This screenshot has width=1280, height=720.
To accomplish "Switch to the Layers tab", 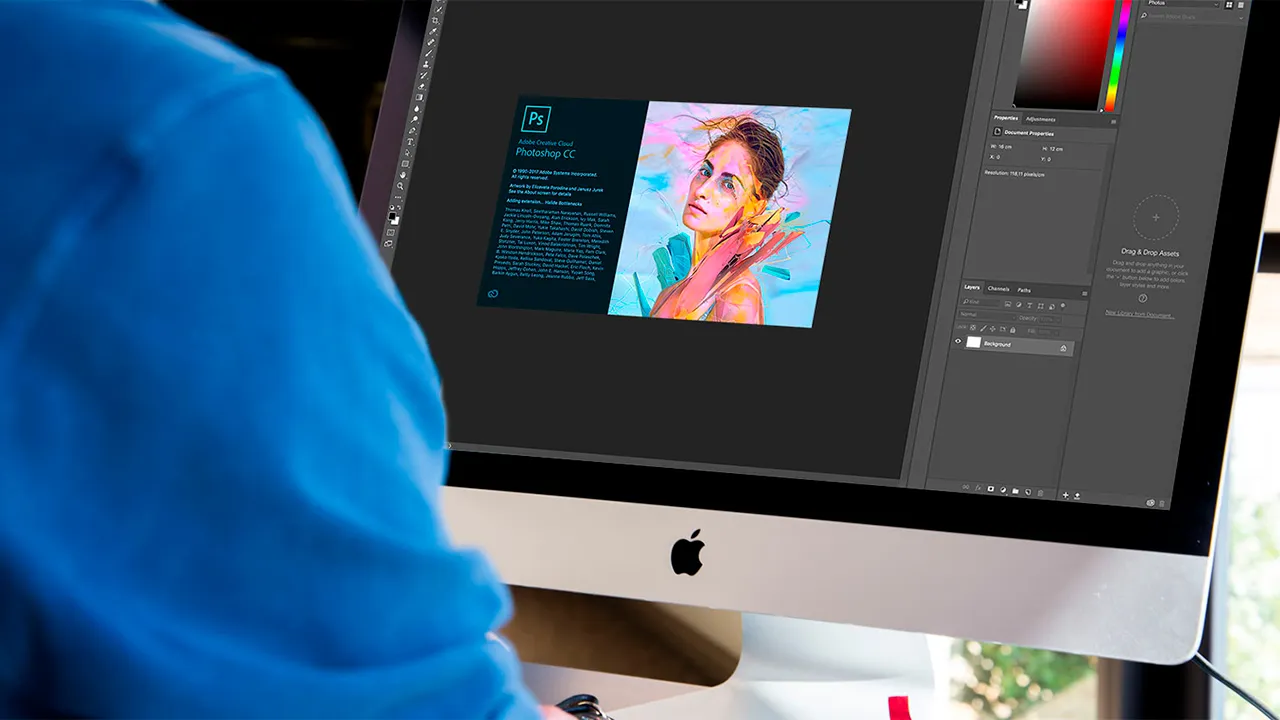I will [x=972, y=287].
